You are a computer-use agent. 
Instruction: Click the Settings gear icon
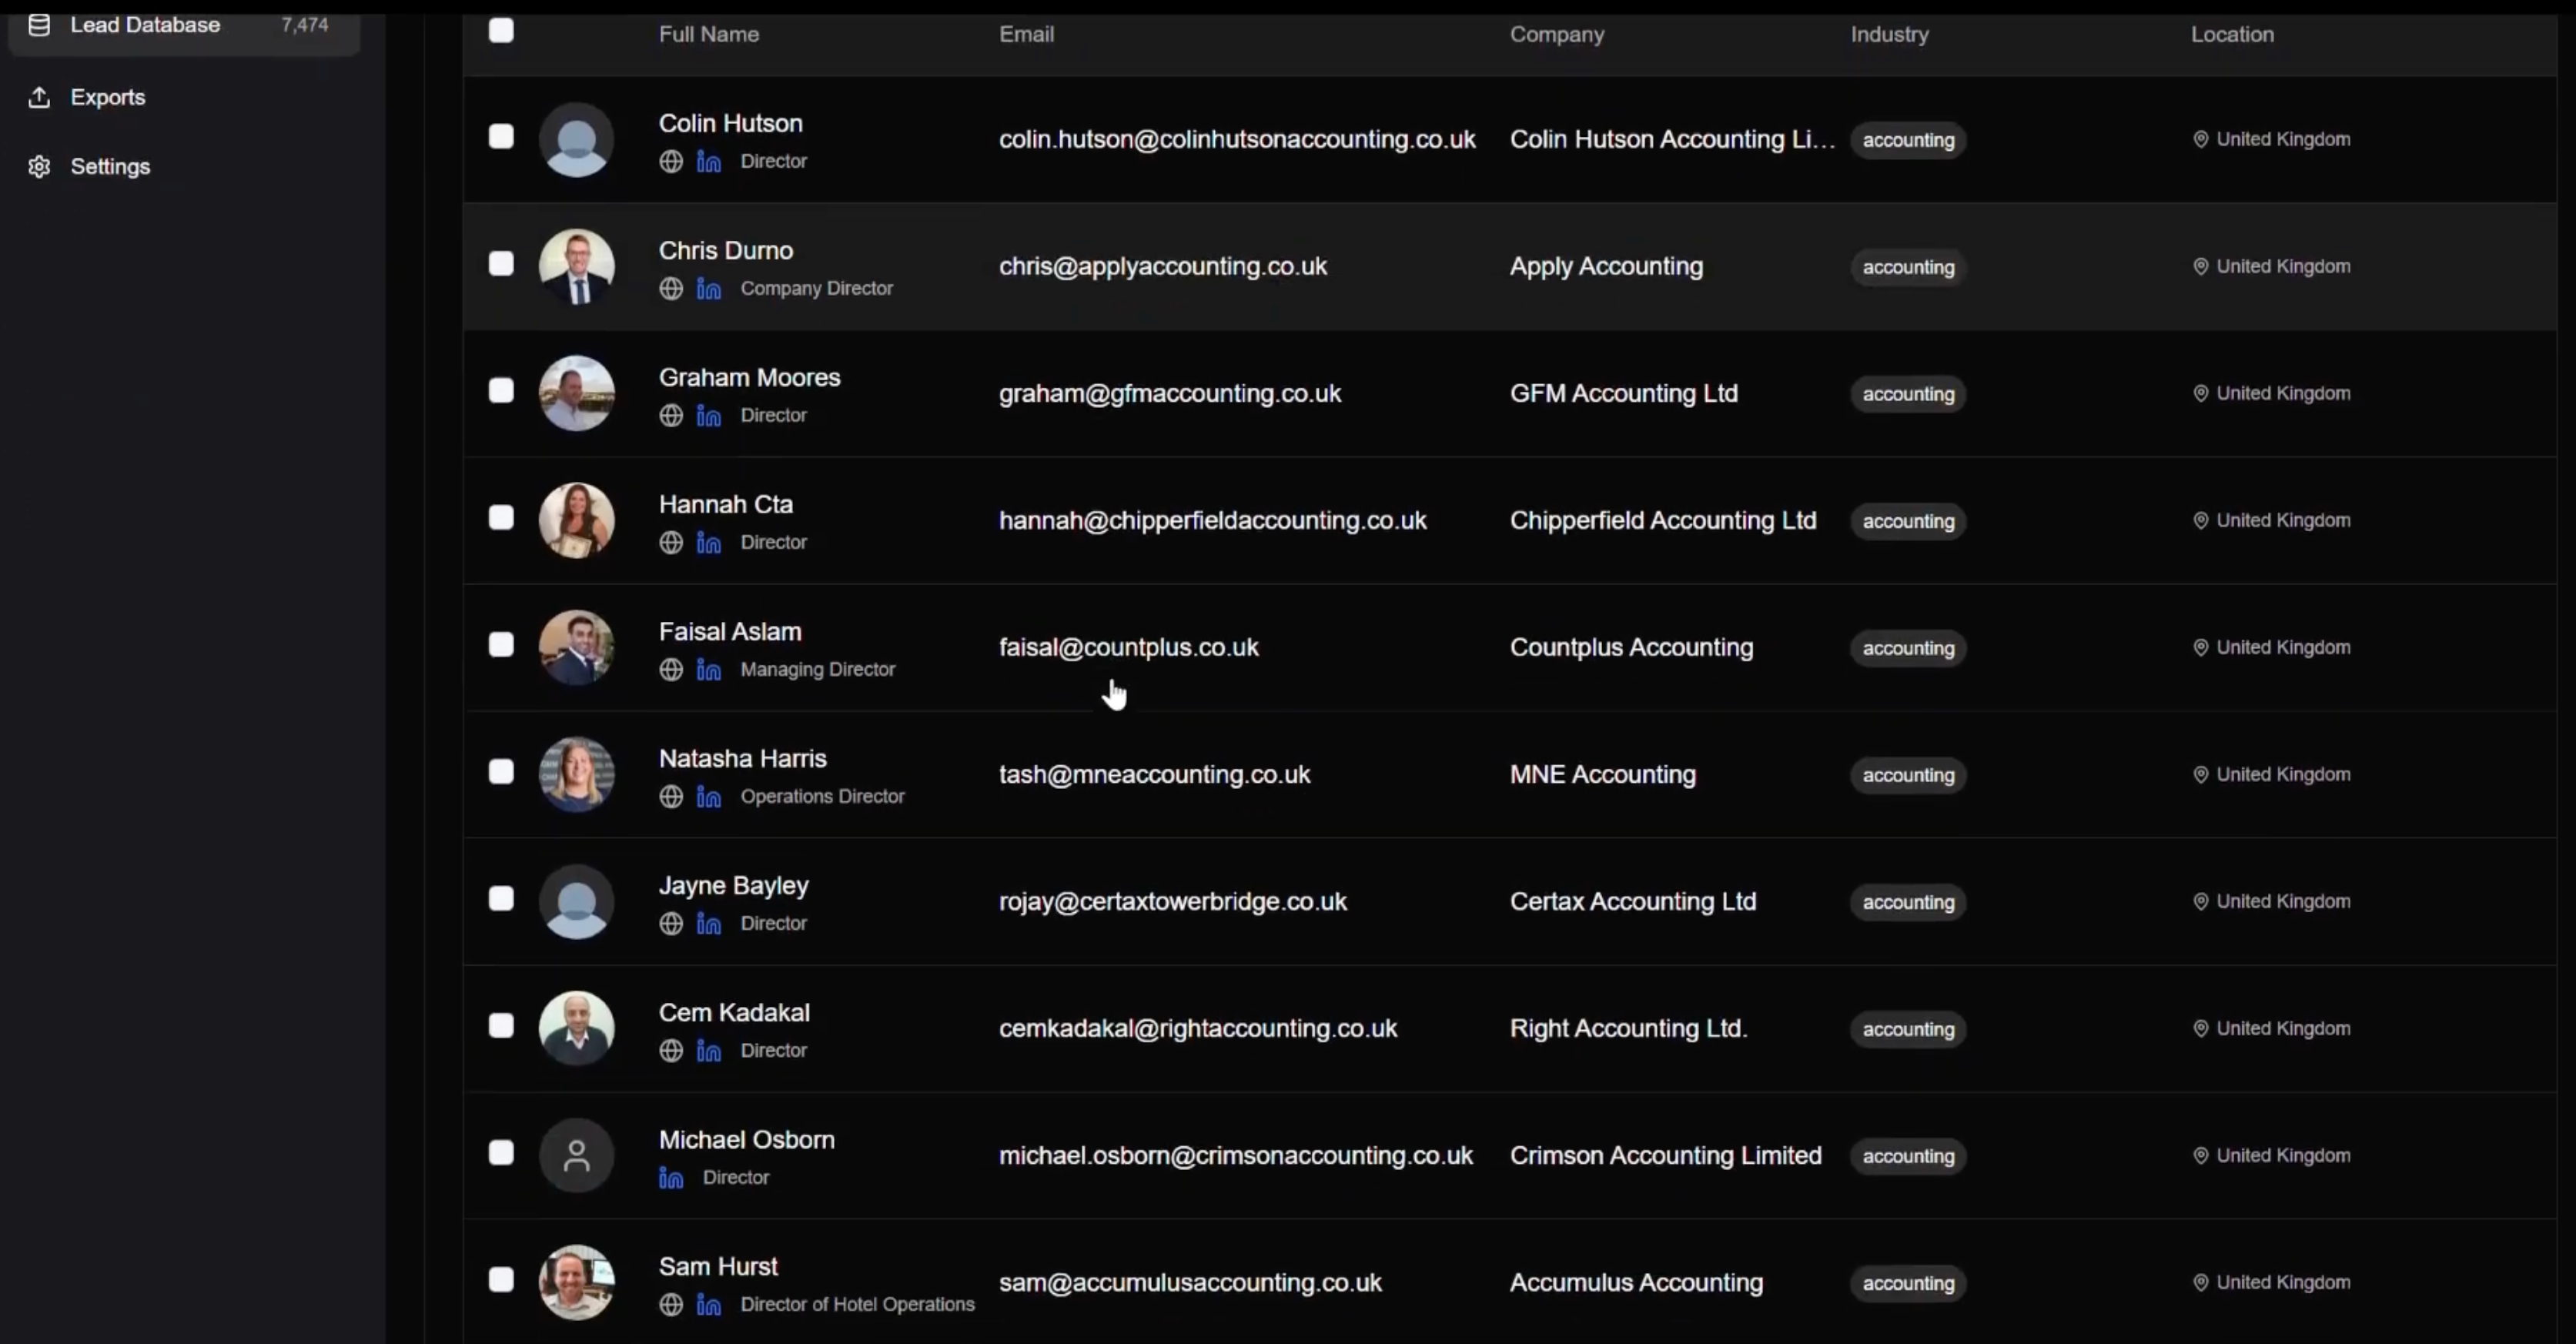tap(39, 166)
